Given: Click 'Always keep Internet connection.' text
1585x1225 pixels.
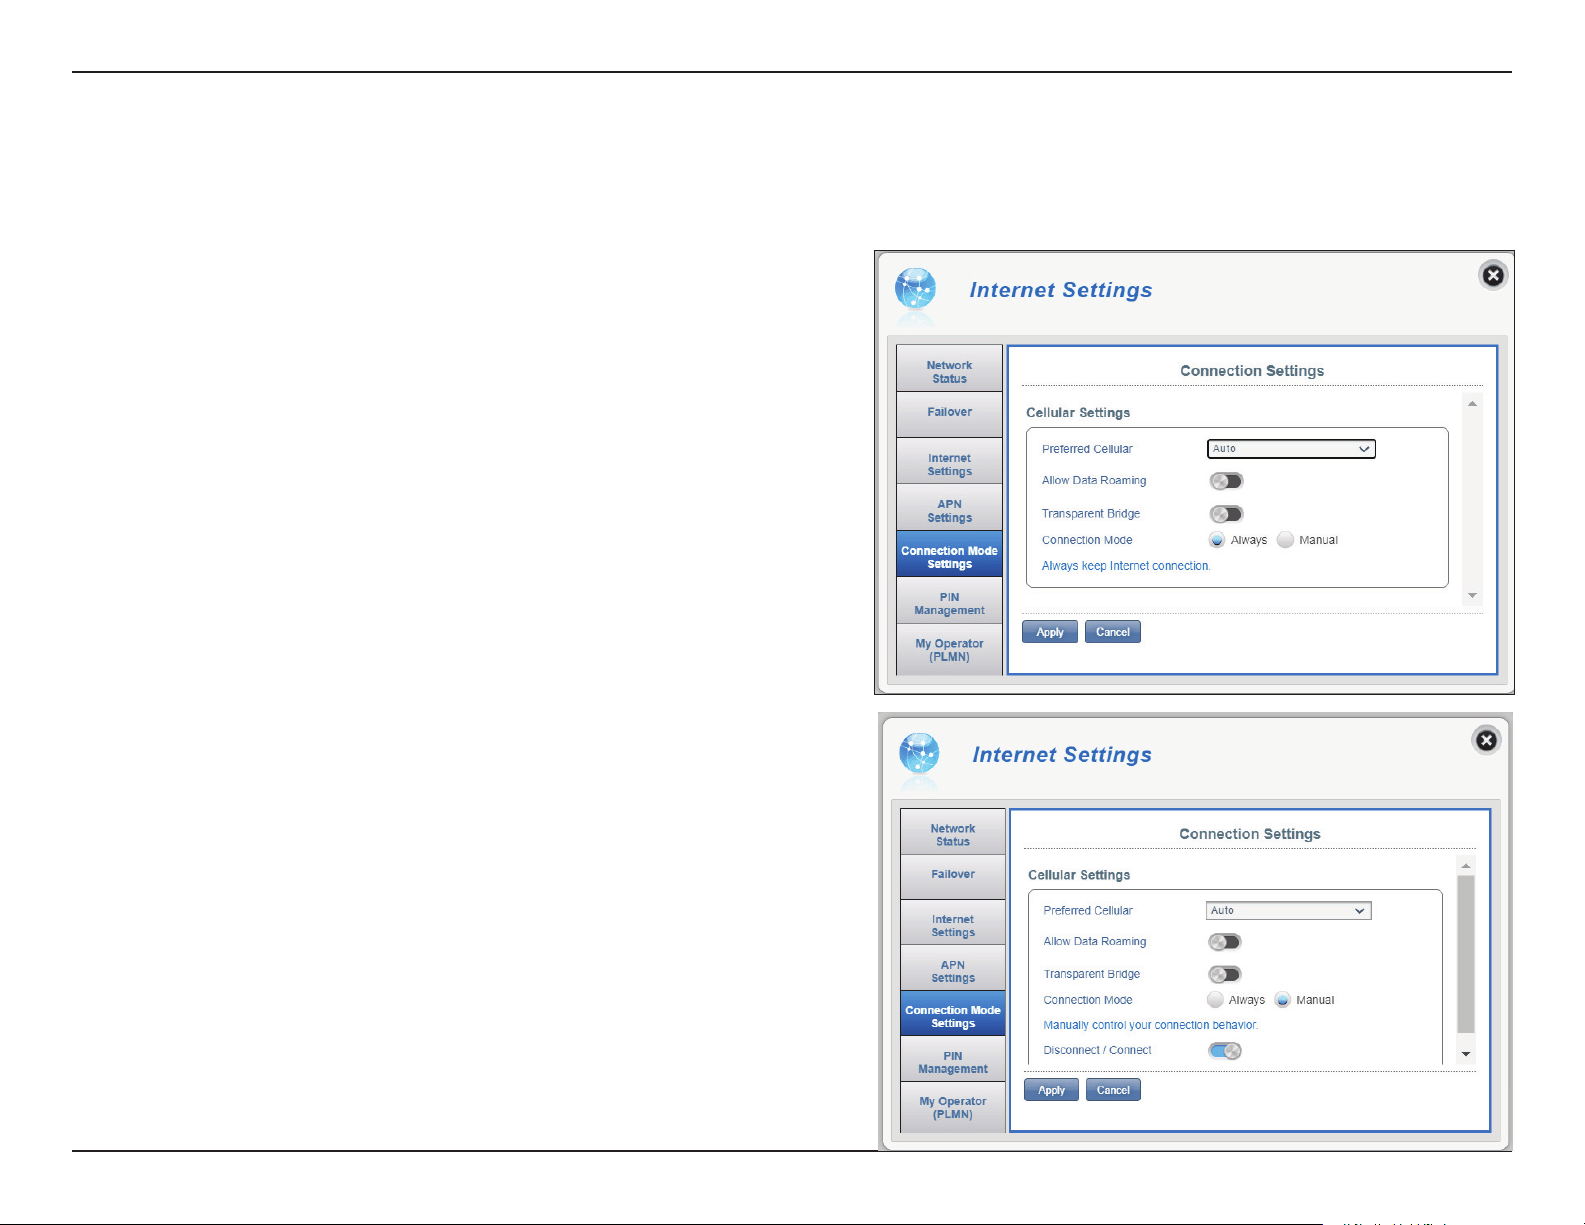Looking at the screenshot, I should pyautogui.click(x=1126, y=566).
